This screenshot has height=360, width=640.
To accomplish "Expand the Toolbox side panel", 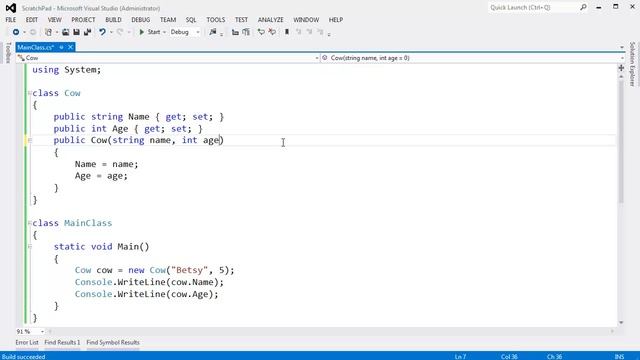I will (8, 53).
